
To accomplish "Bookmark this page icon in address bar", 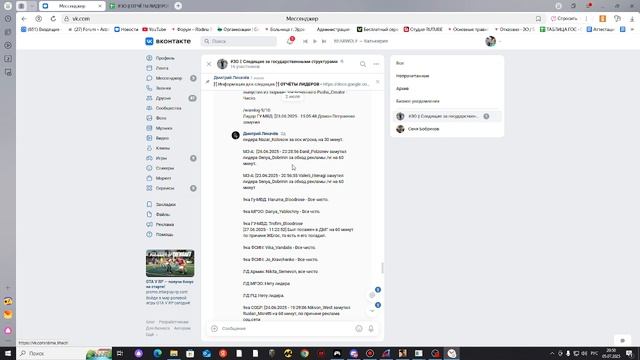I will point(538,19).
